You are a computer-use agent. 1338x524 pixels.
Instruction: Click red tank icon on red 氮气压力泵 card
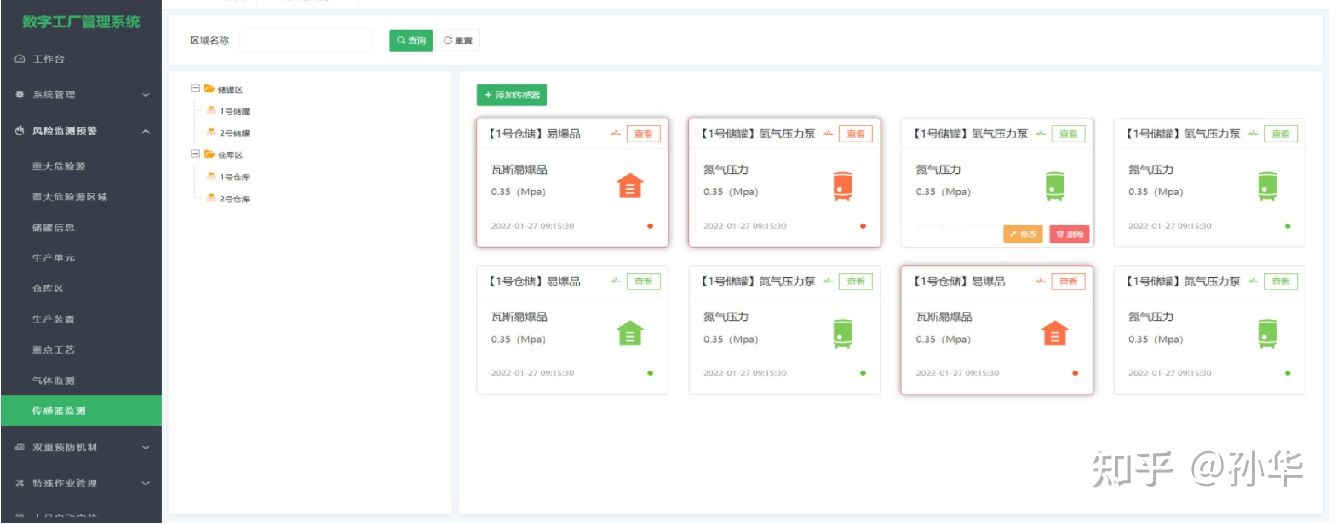click(842, 186)
